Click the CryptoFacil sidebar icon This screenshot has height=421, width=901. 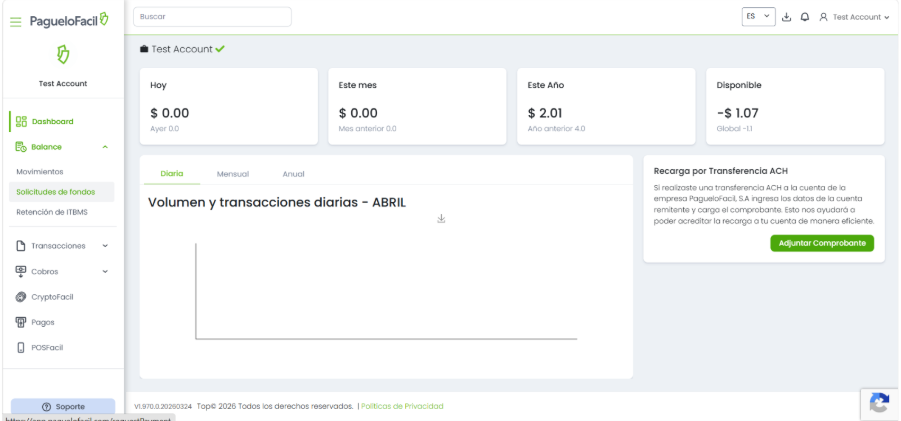pos(21,297)
